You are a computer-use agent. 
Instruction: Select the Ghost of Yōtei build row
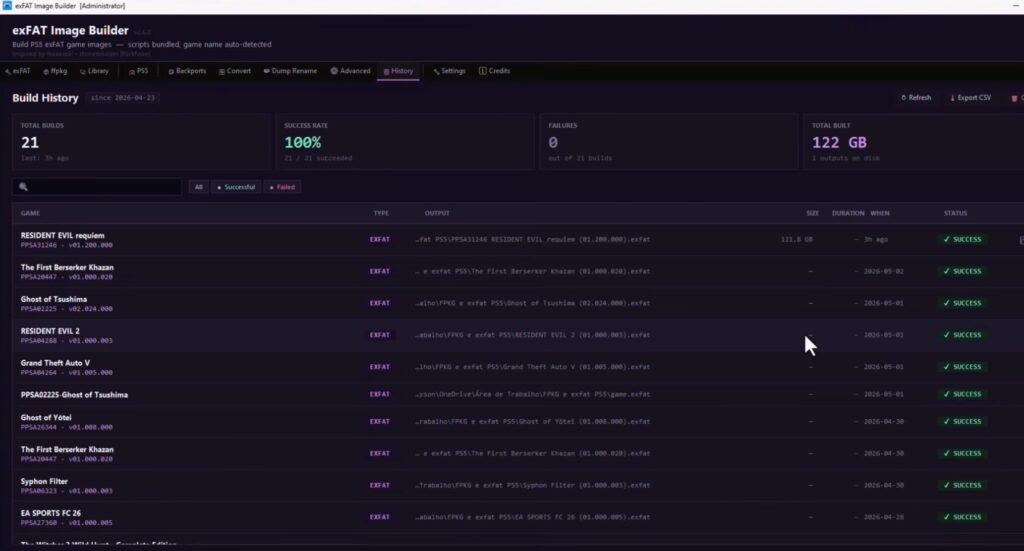coord(518,422)
